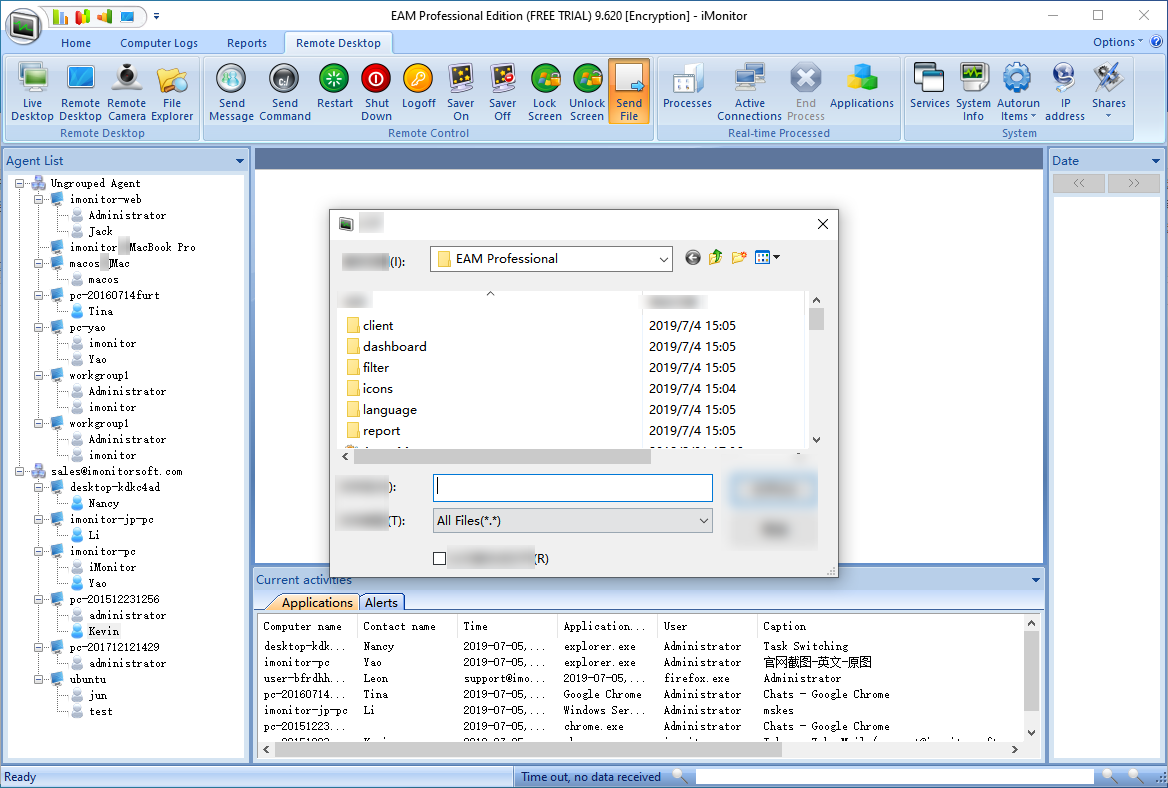Click Send Message icon
This screenshot has height=788, width=1168.
pos(231,92)
